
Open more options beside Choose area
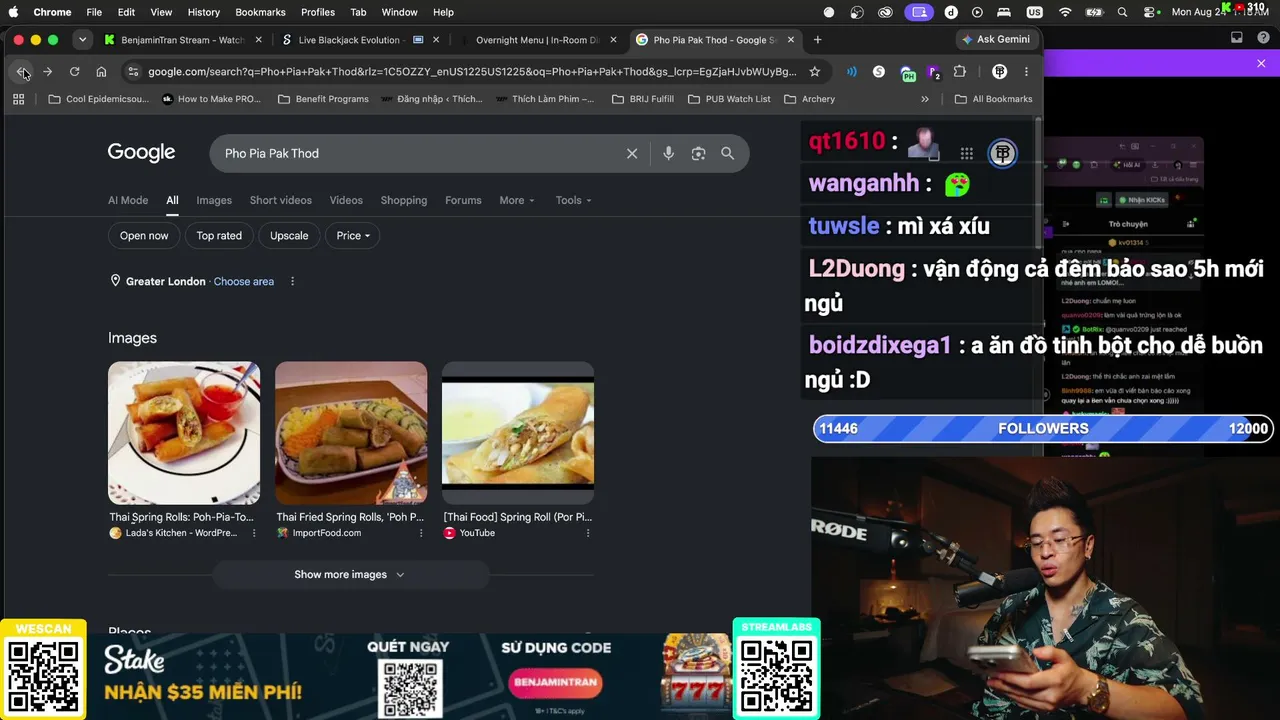click(x=292, y=281)
